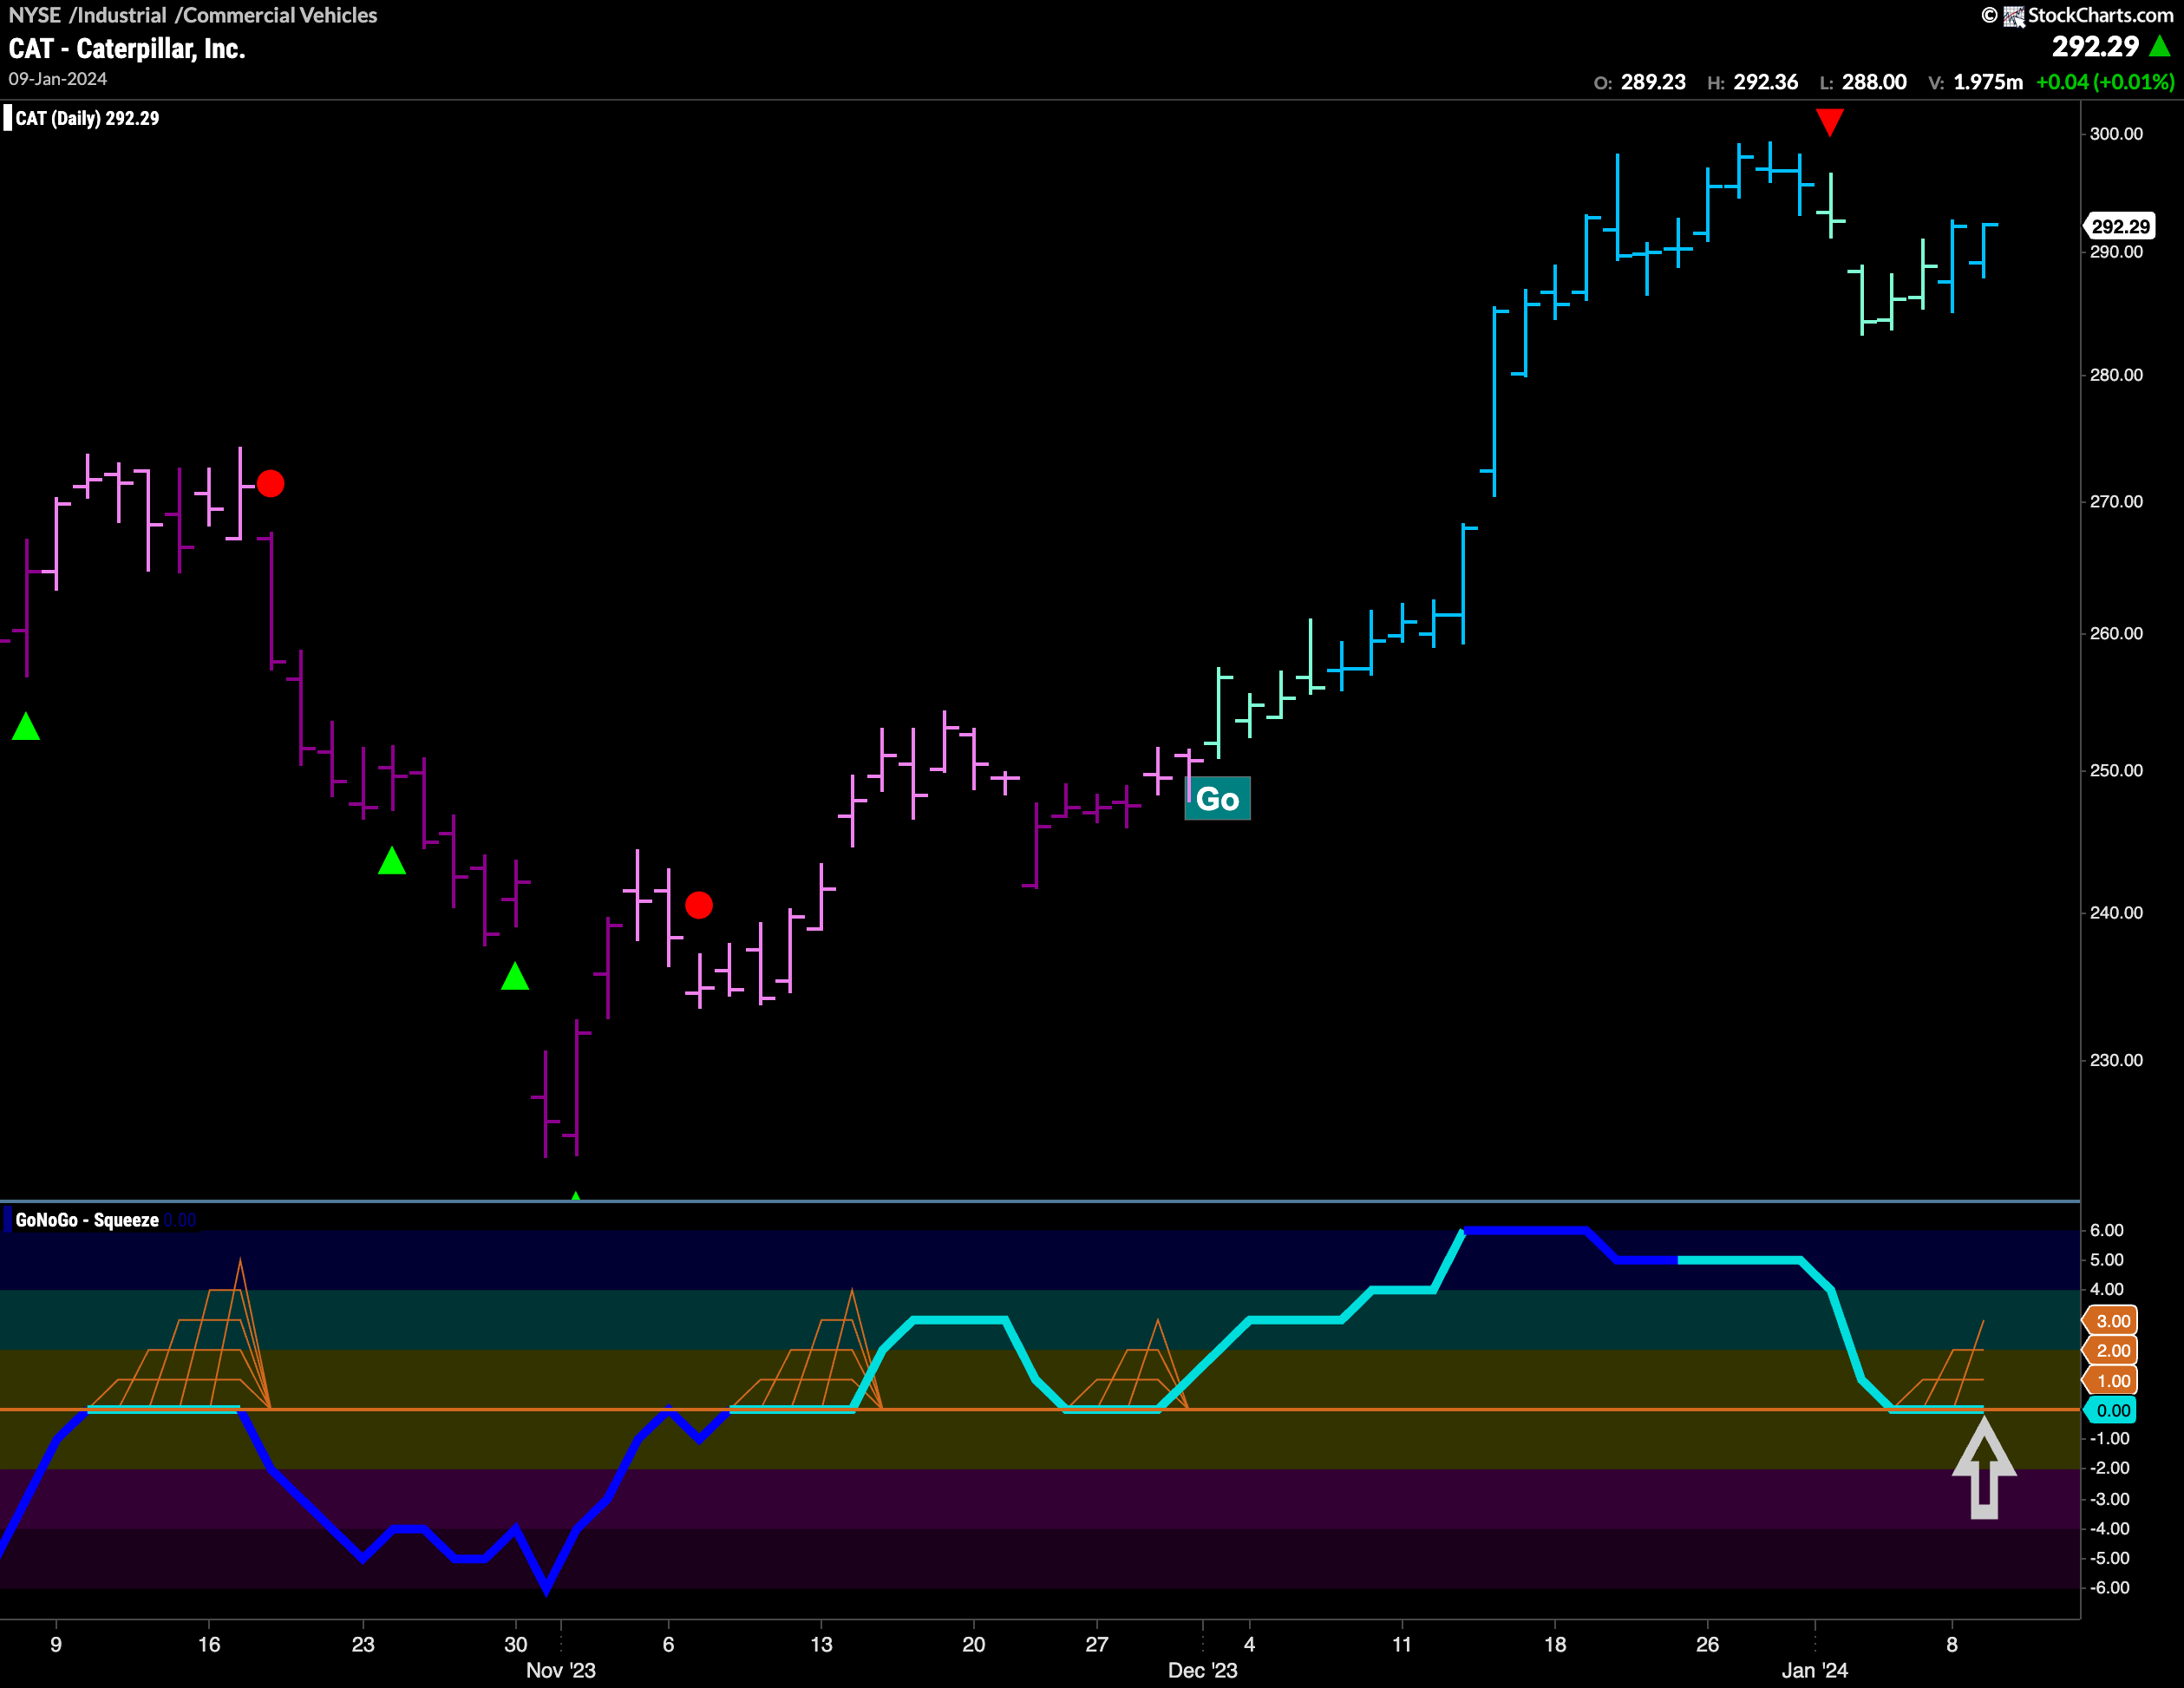Click the red circle marker near the 240 level

[x=699, y=906]
